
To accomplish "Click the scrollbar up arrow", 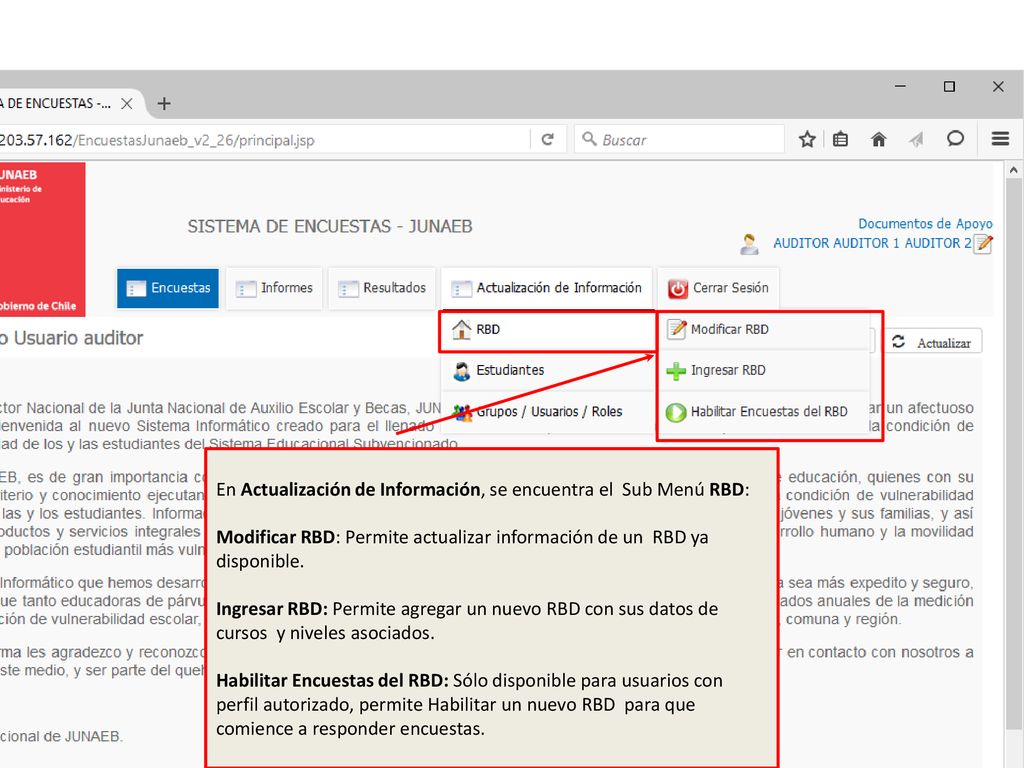I will [1014, 170].
